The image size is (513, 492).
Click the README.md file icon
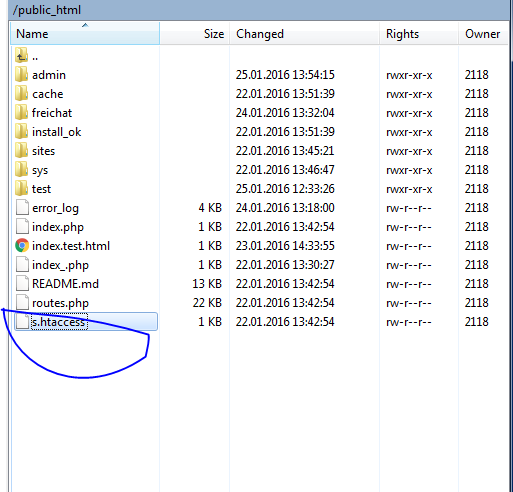[22, 283]
